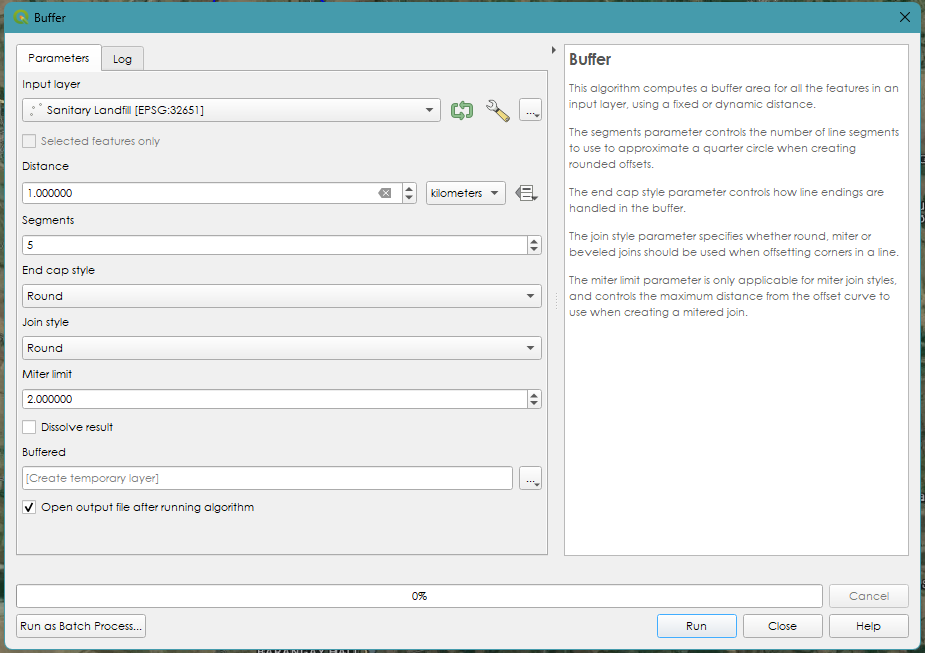Click the iterate over layer features icon
The image size is (925, 653).
point(461,110)
